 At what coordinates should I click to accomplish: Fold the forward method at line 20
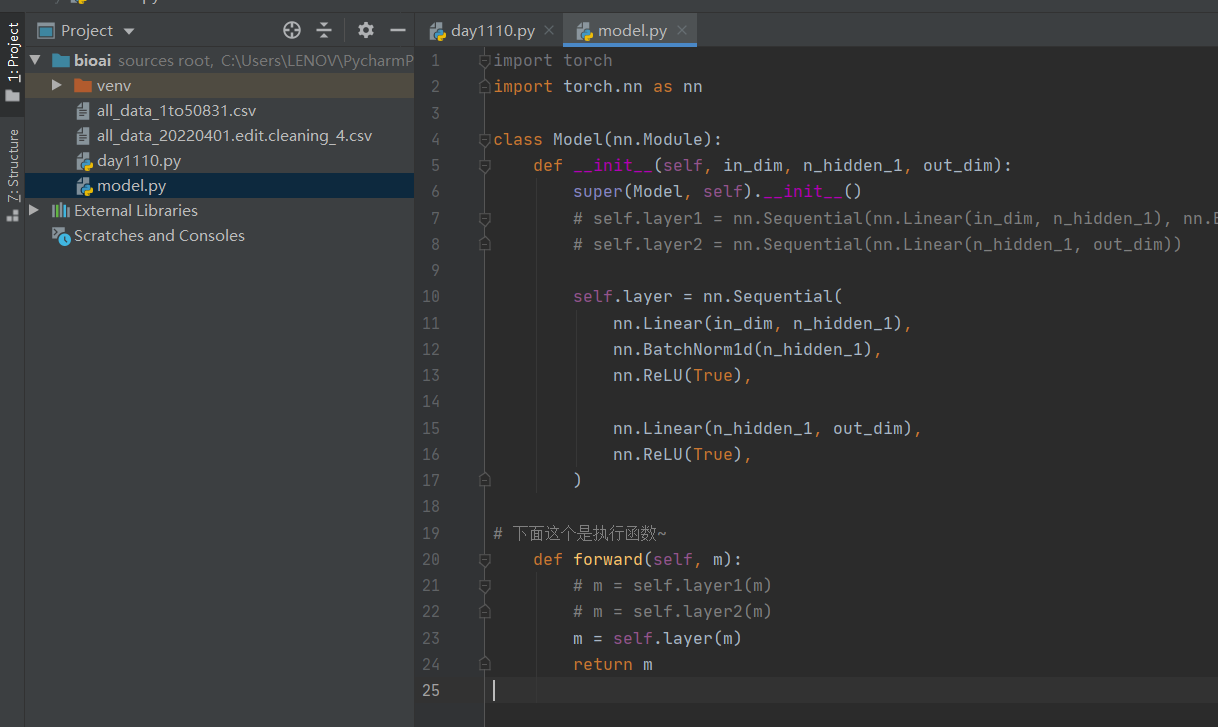pyautogui.click(x=484, y=559)
